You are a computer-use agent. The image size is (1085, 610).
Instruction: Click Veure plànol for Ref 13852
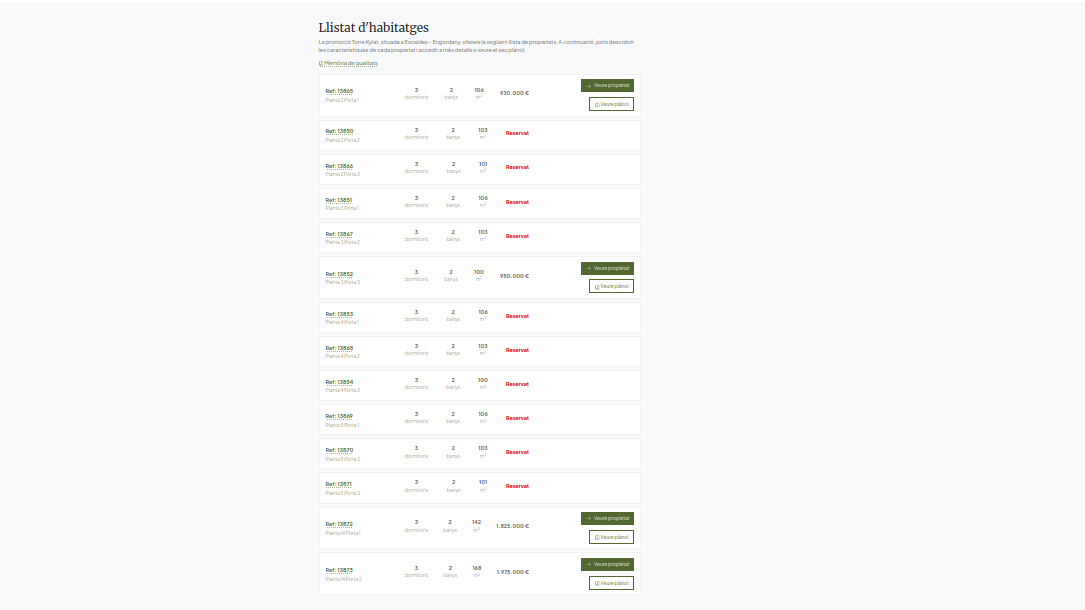tap(611, 286)
